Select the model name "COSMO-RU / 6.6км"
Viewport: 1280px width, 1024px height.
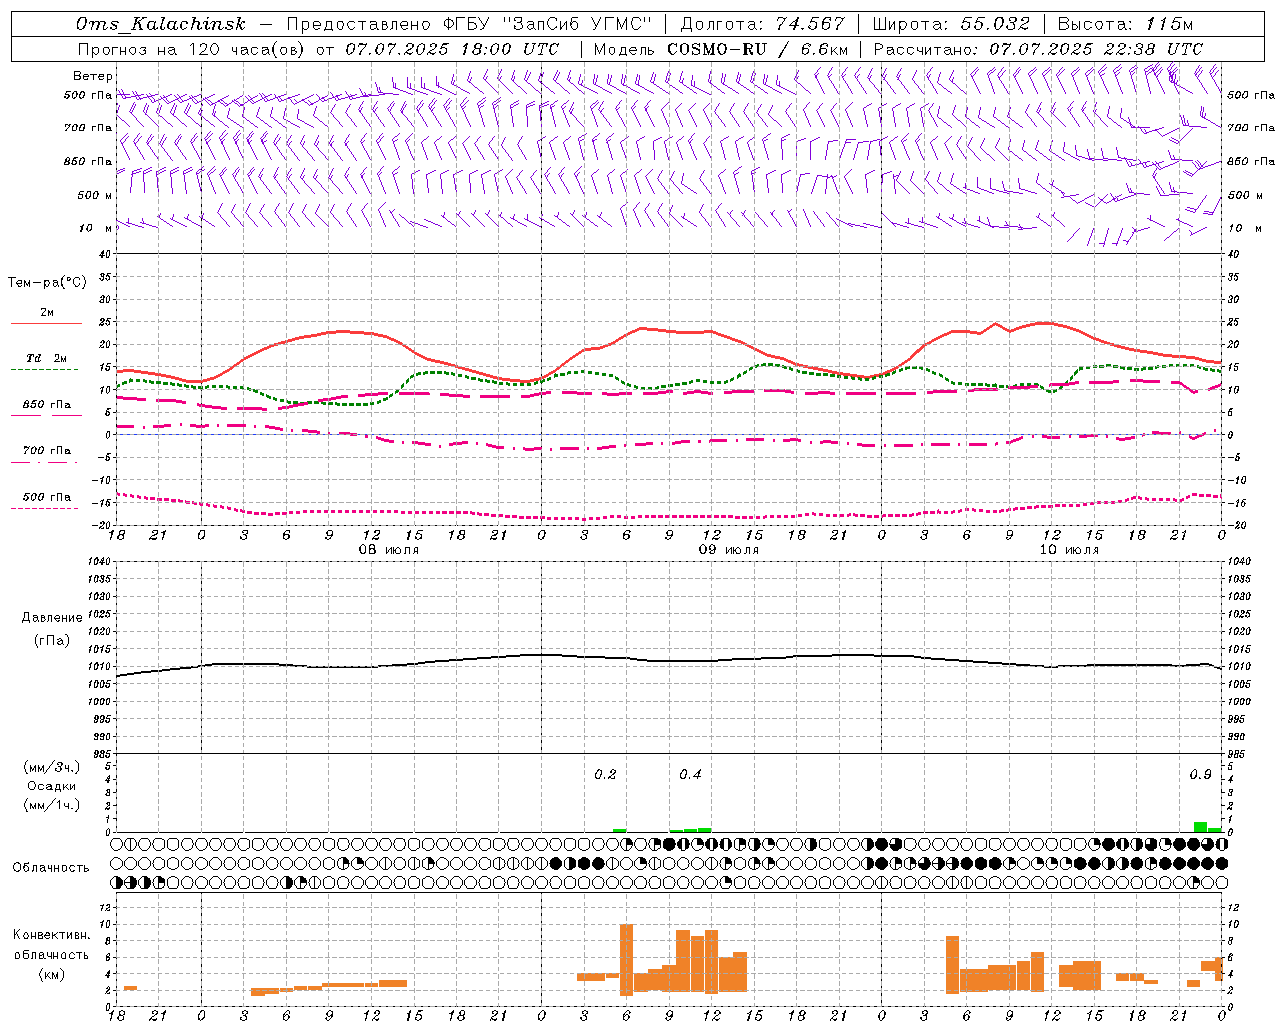click(758, 49)
